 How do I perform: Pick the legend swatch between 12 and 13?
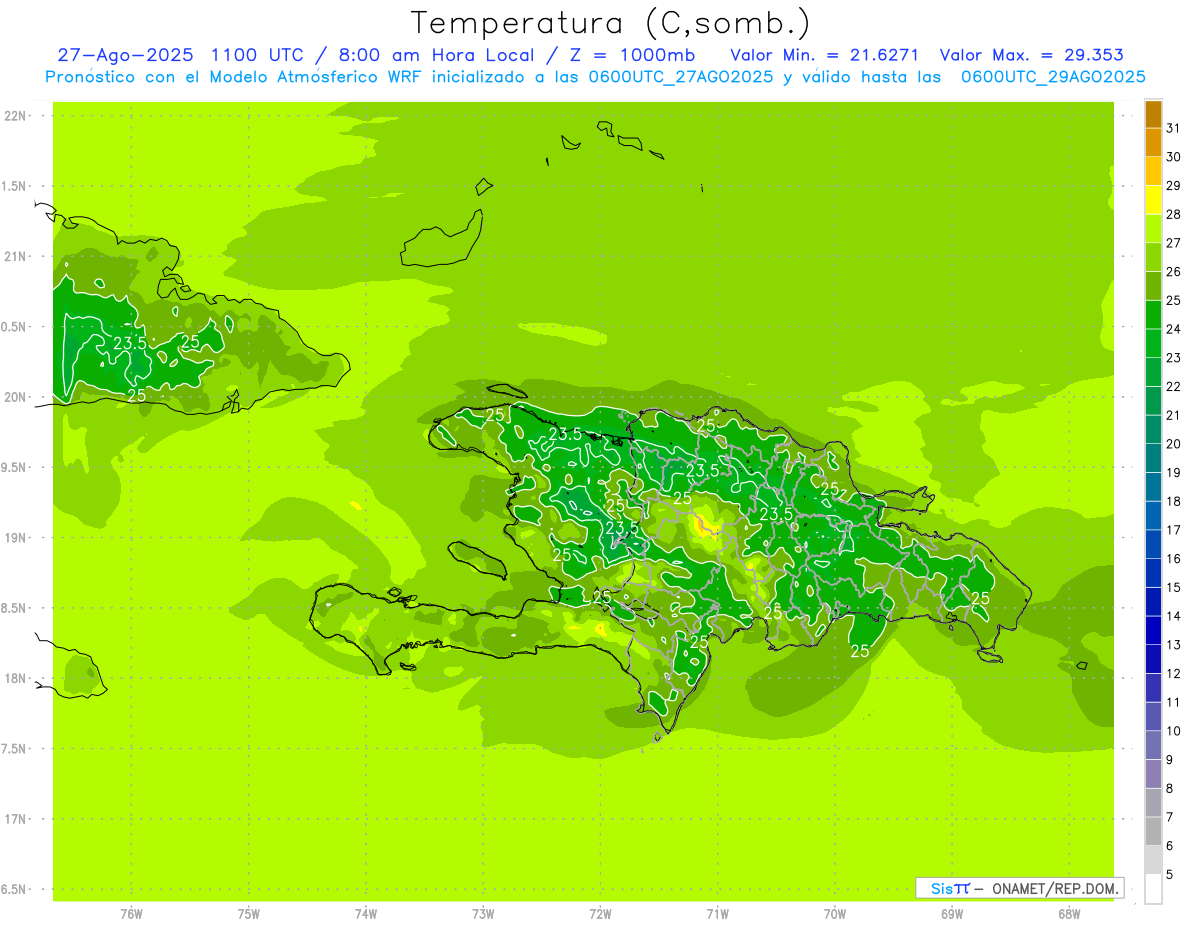tap(1153, 659)
